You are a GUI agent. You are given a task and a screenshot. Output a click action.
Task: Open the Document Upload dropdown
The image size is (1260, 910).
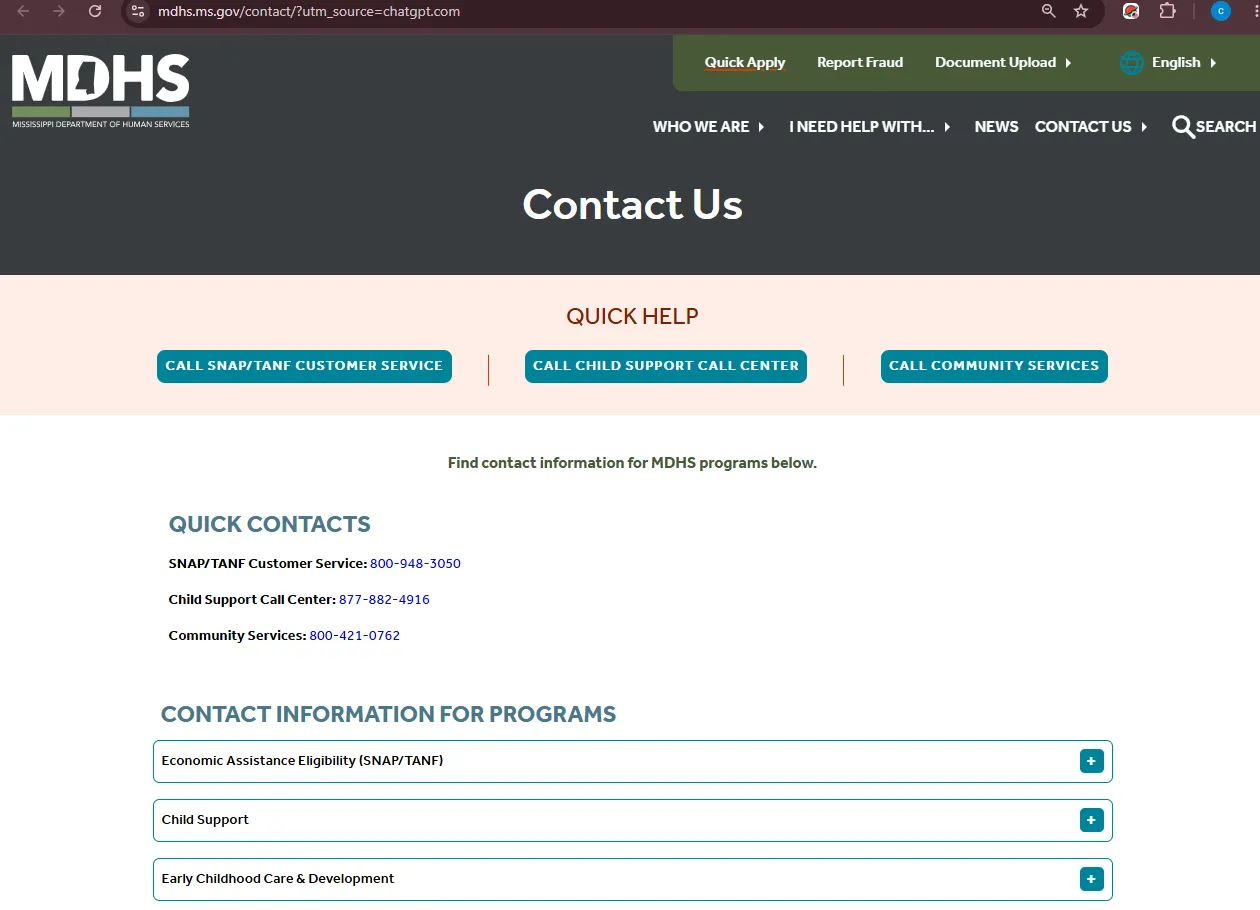click(1003, 62)
